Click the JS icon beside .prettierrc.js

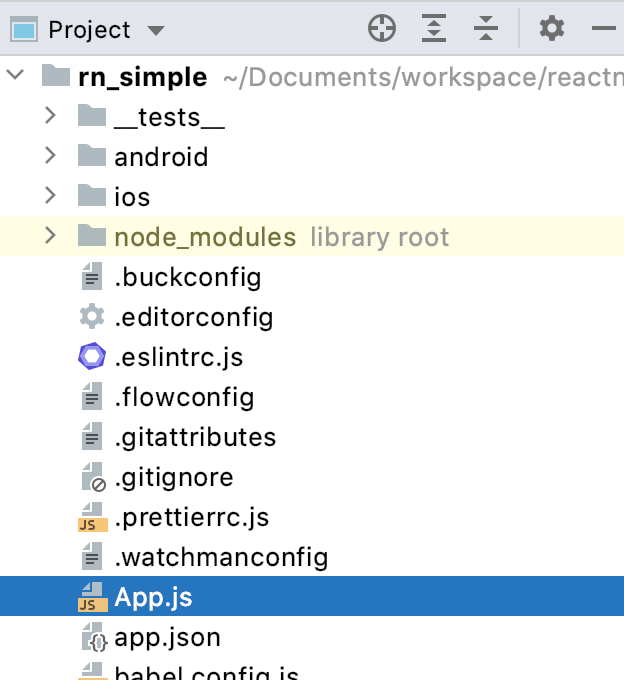pyautogui.click(x=91, y=518)
